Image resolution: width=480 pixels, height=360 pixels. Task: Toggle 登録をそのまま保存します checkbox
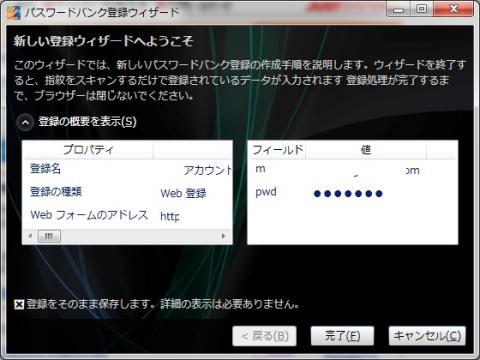point(19,304)
